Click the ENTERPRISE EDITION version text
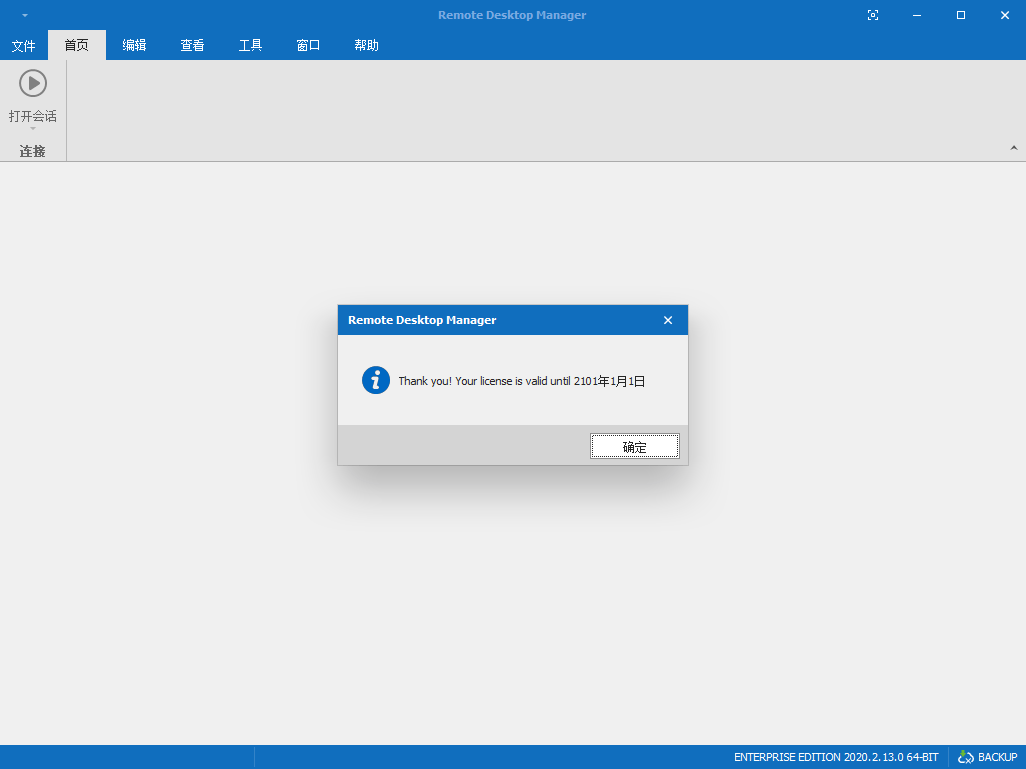1026x769 pixels. (836, 757)
